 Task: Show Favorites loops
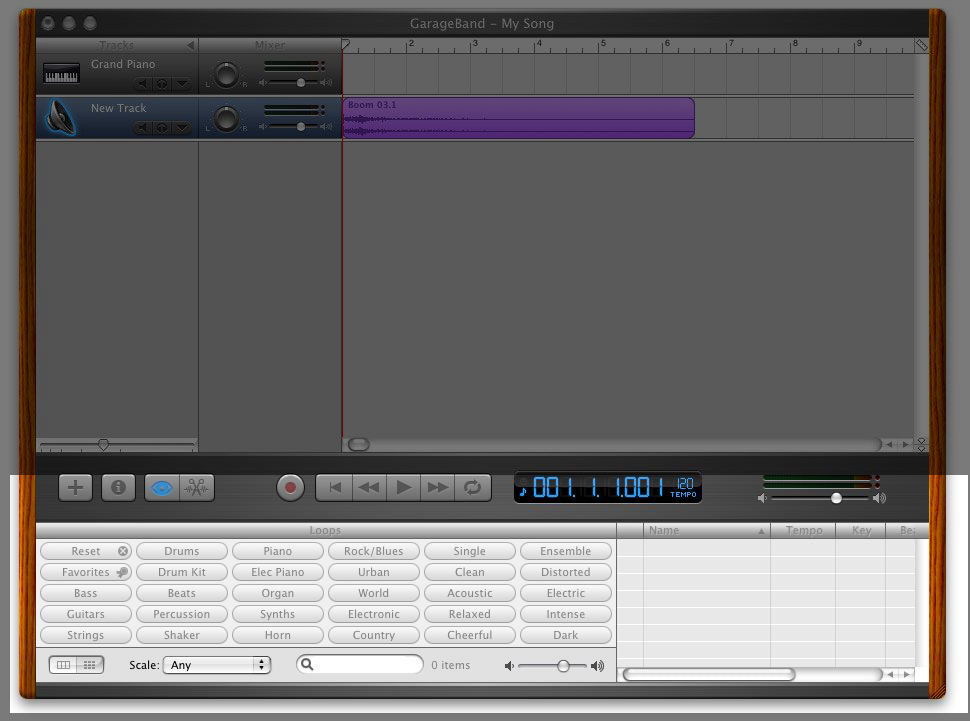click(x=85, y=572)
